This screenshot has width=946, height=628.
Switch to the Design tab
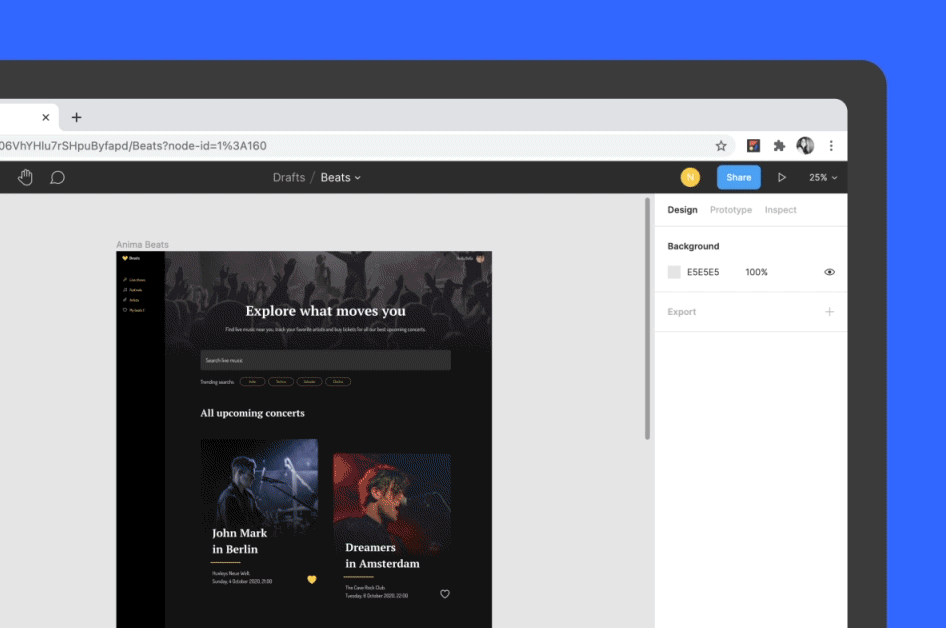point(682,210)
